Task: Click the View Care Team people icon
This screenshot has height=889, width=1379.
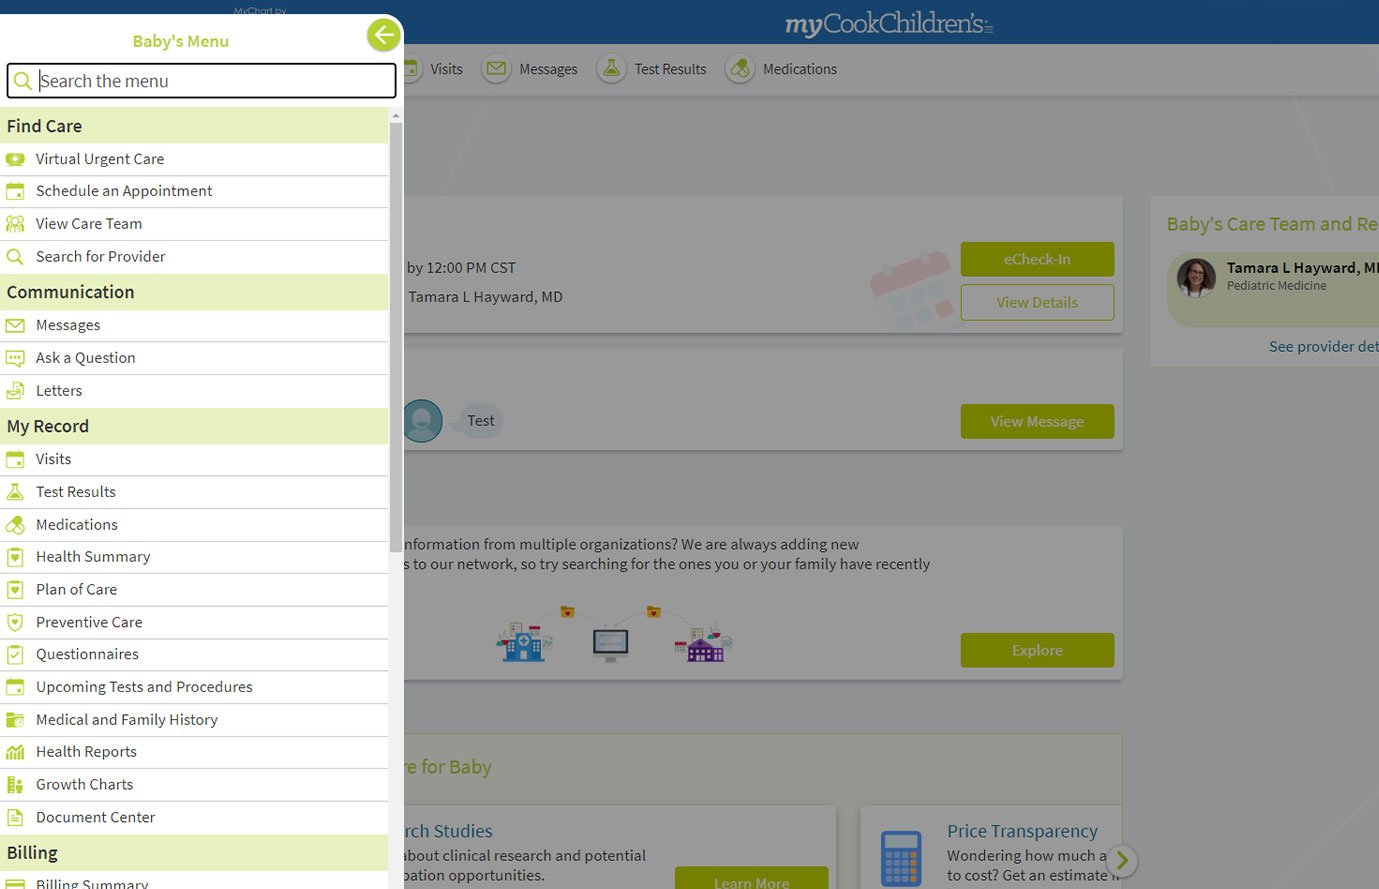Action: click(x=15, y=224)
